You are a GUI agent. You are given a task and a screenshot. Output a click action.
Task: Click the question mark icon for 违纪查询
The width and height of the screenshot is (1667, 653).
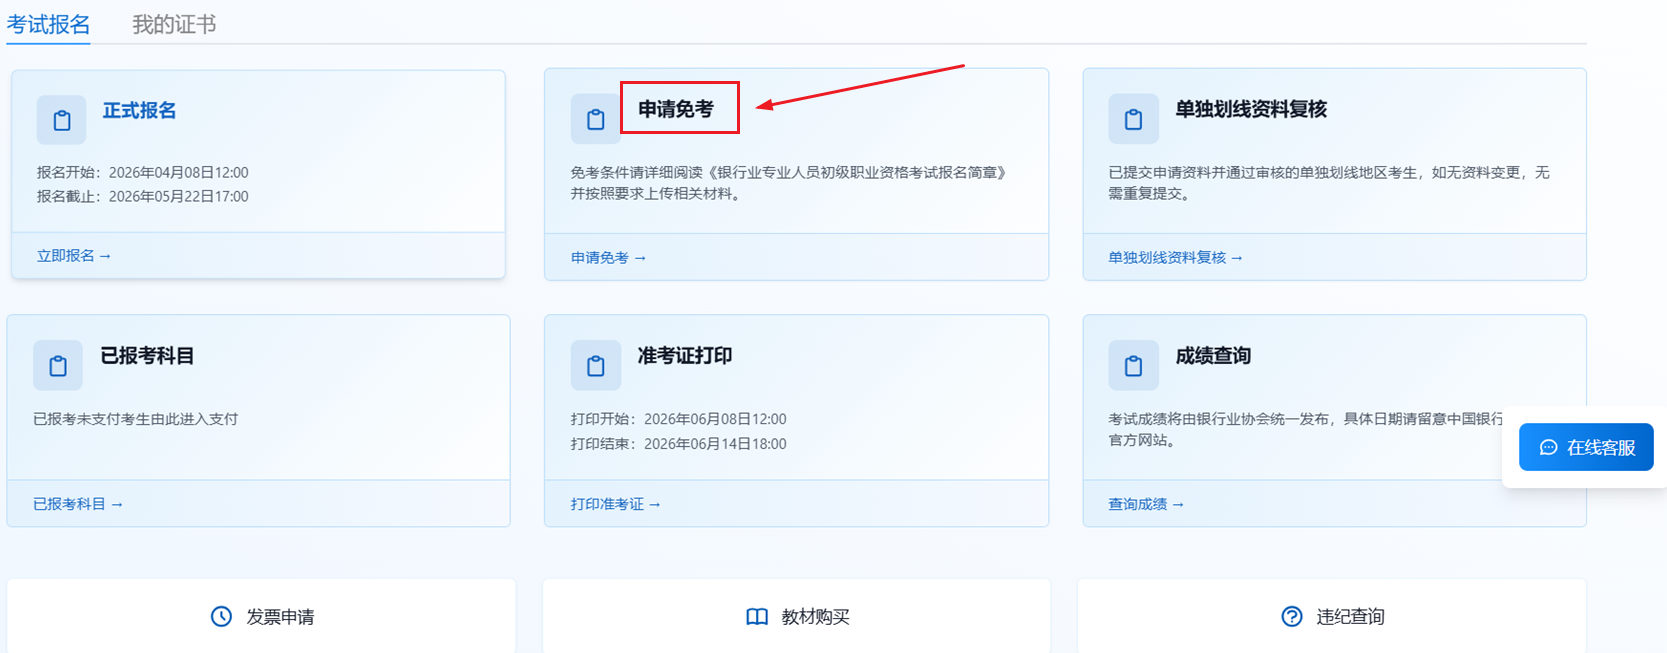[1292, 617]
